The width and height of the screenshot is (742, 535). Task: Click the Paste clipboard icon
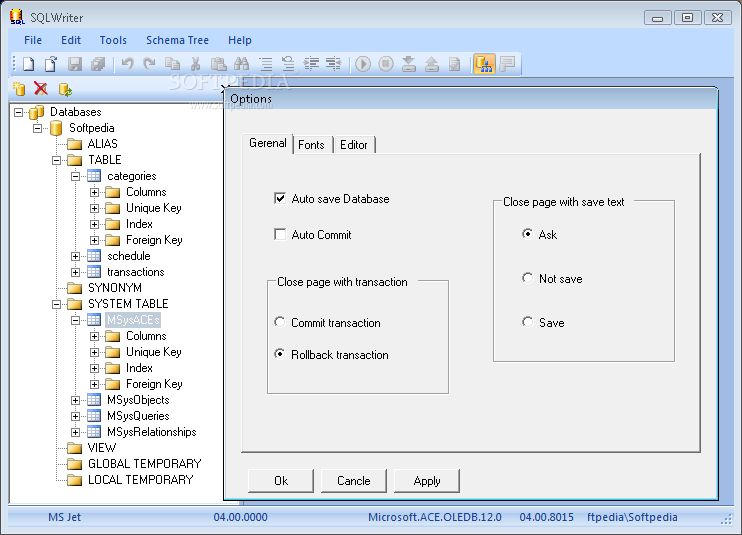click(218, 64)
